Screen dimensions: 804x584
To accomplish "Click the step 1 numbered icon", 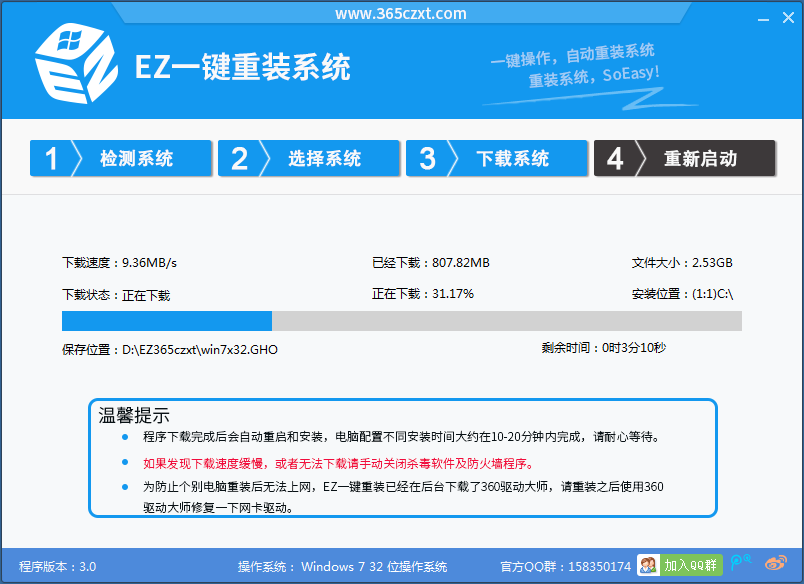I will coord(54,158).
